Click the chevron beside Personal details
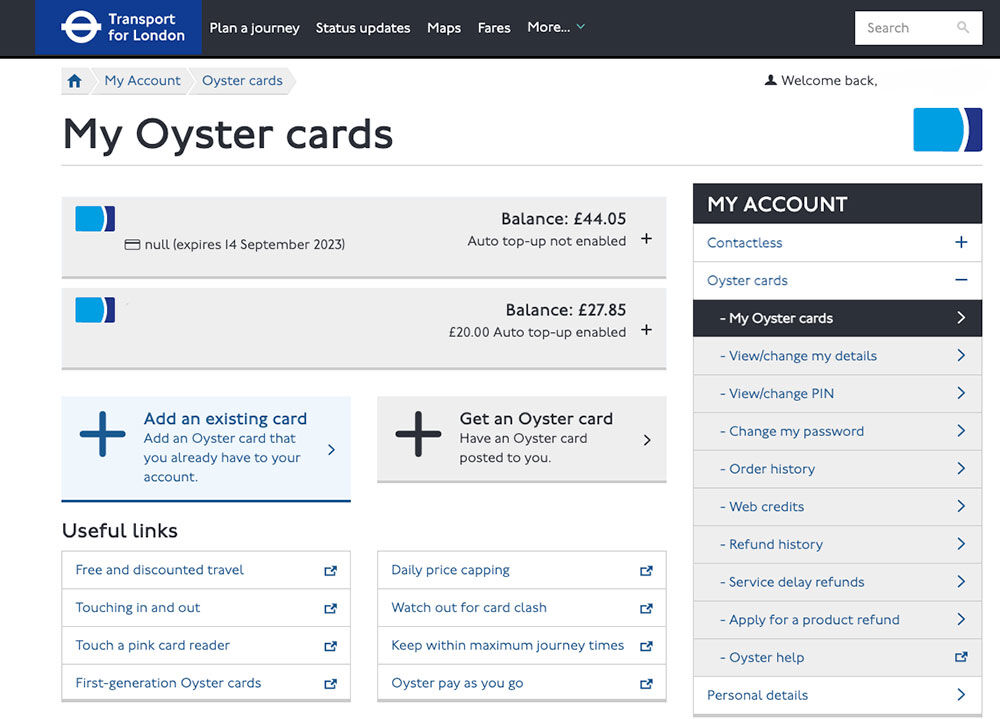 click(x=961, y=694)
